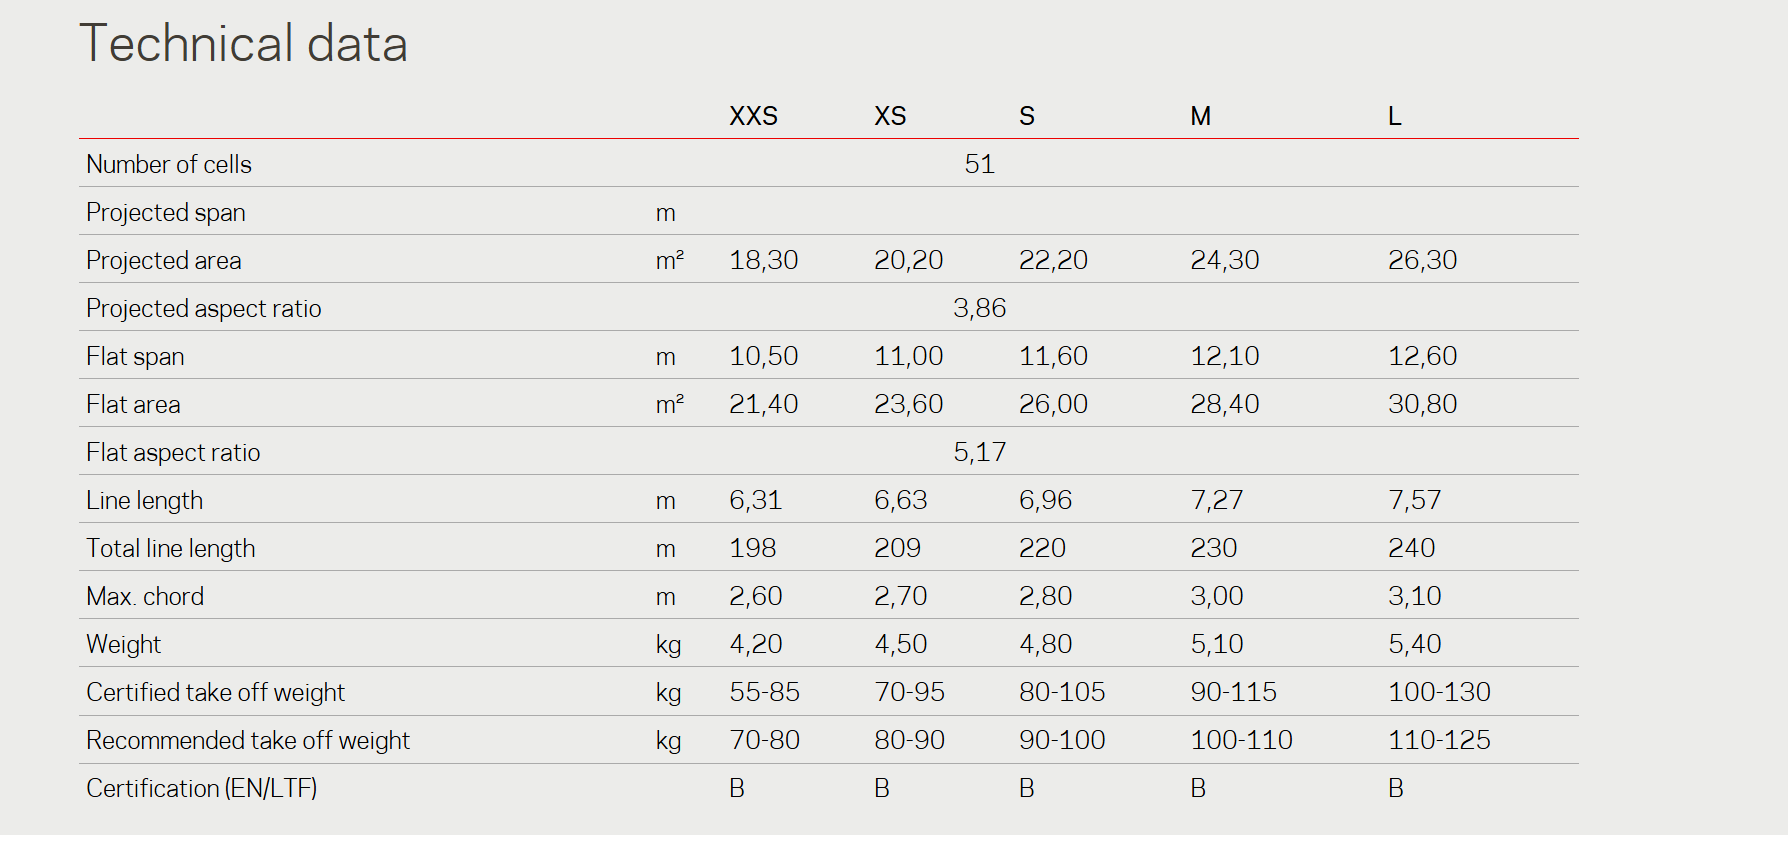Click the flat aspect ratio value 5,17
Screen dimensions: 1788x857
(979, 452)
